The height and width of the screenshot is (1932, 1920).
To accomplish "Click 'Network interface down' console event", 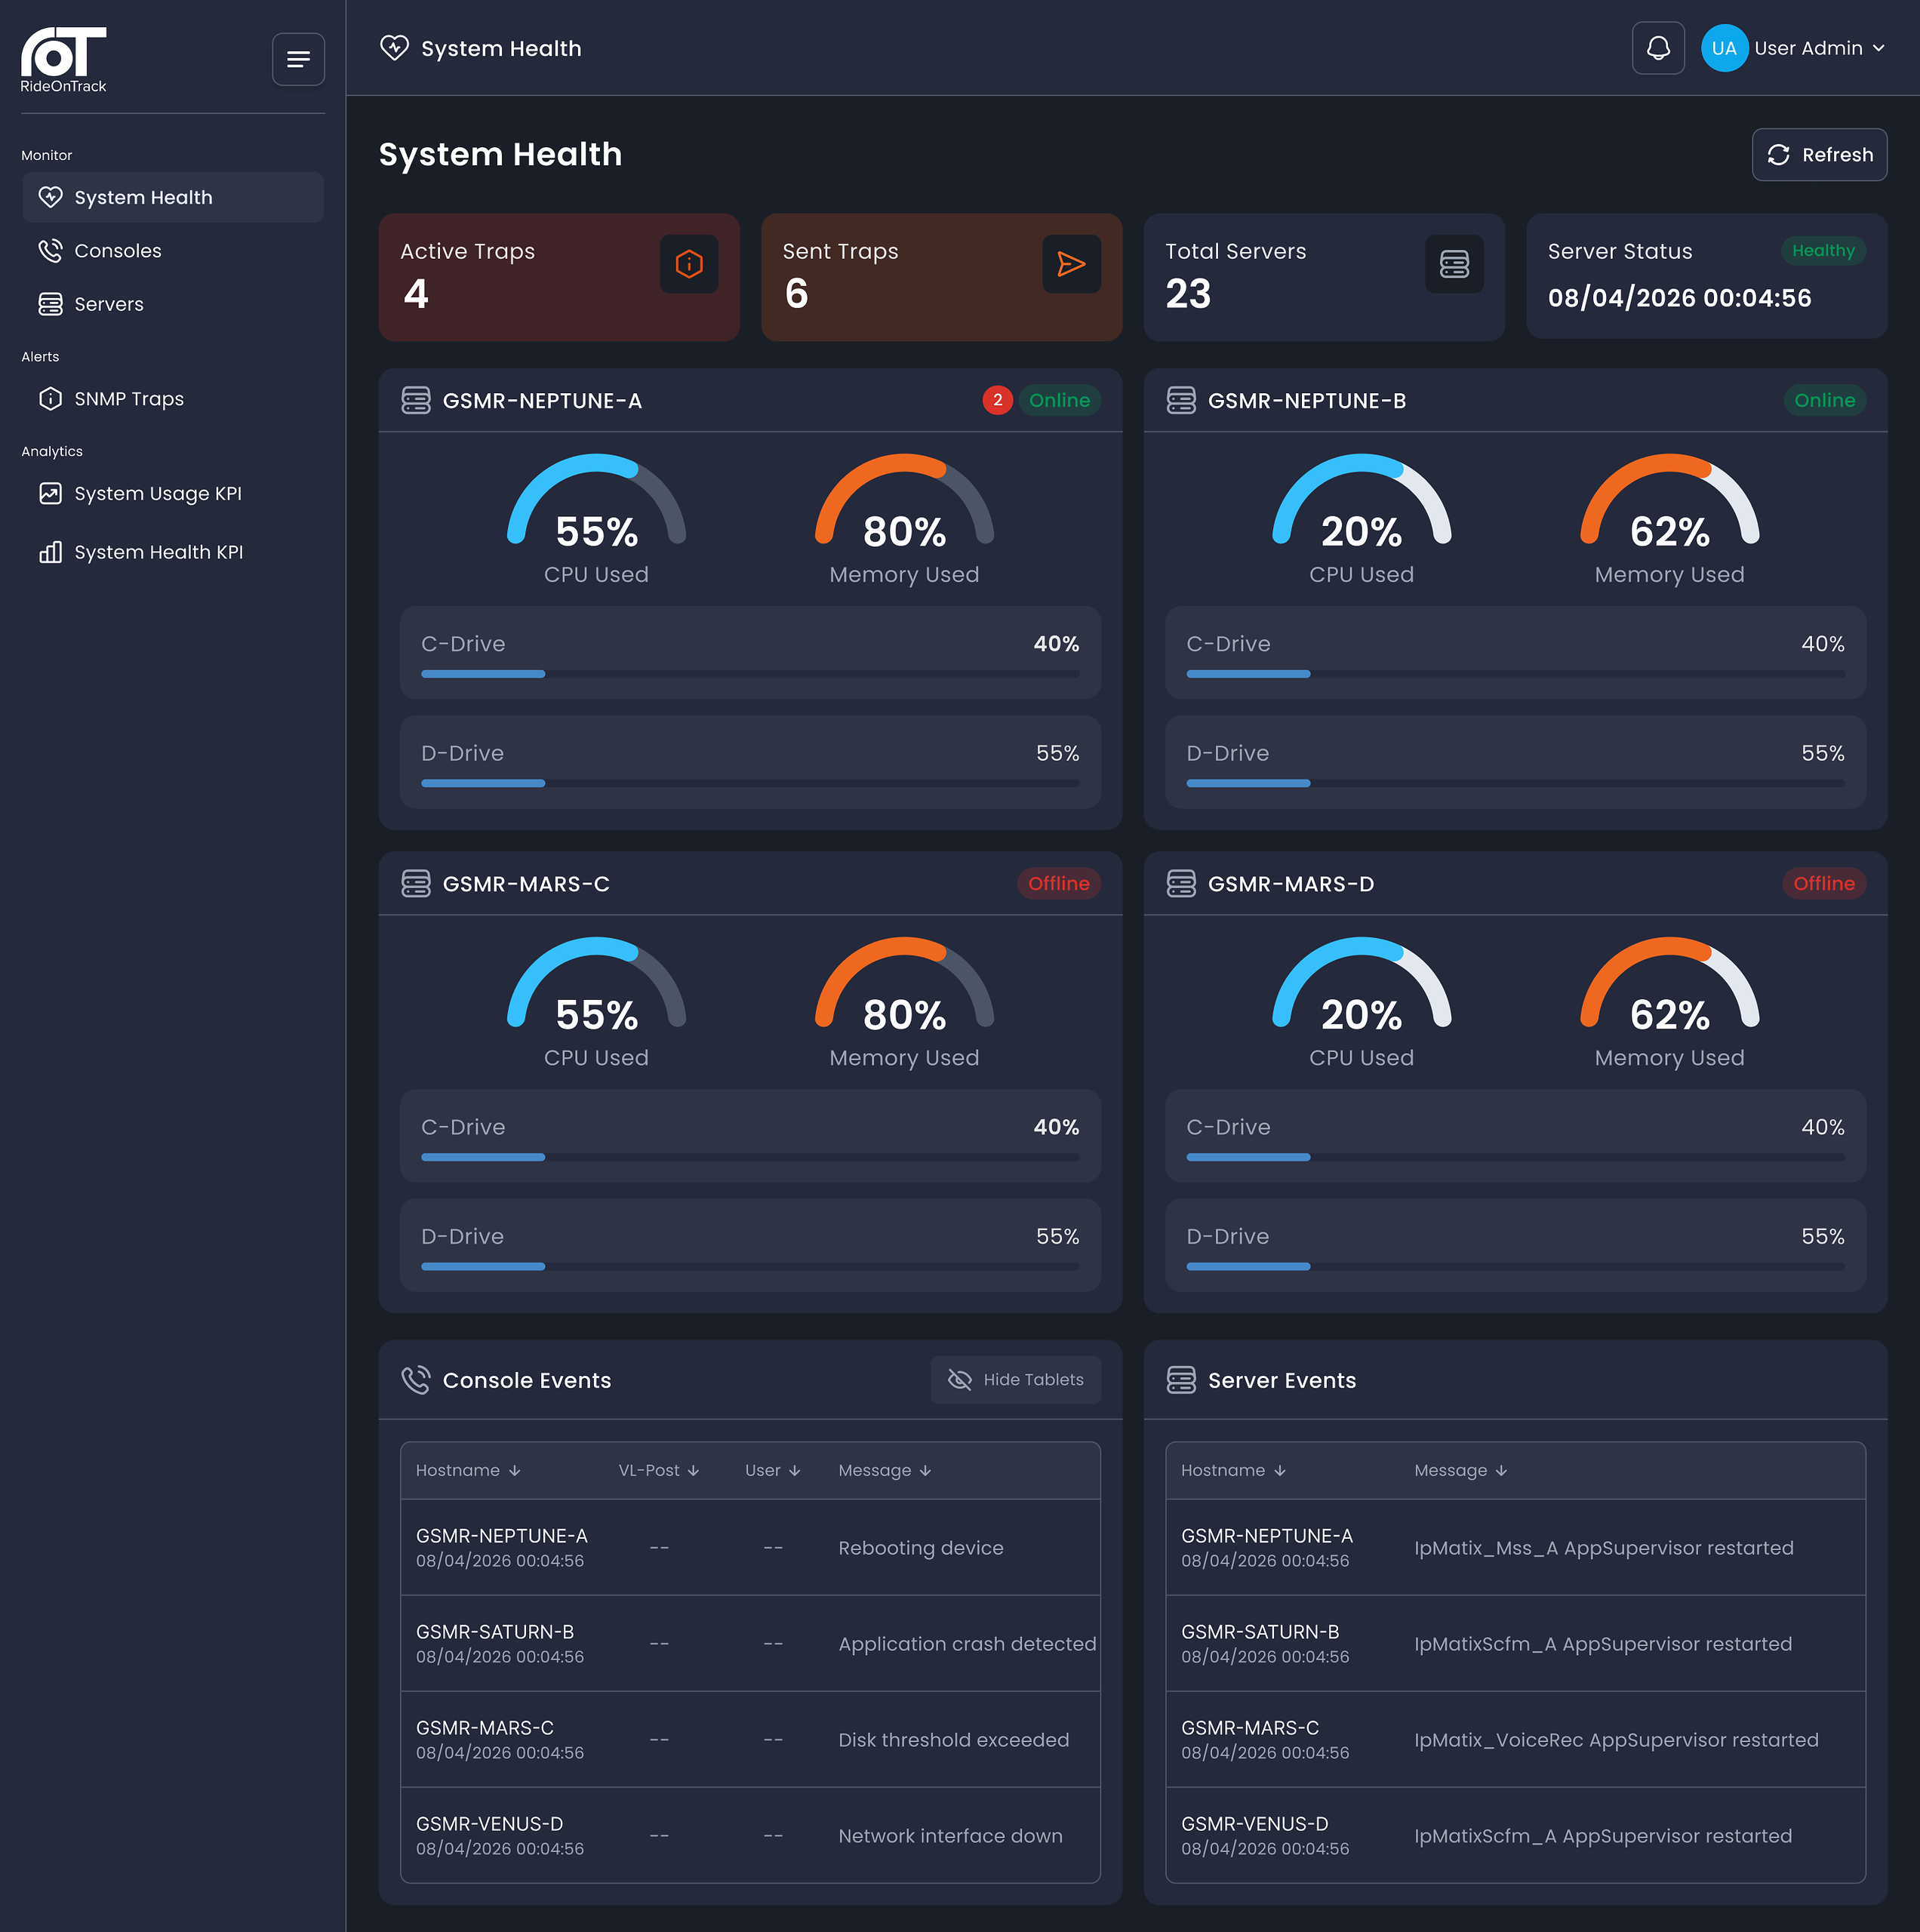I will tap(950, 1835).
